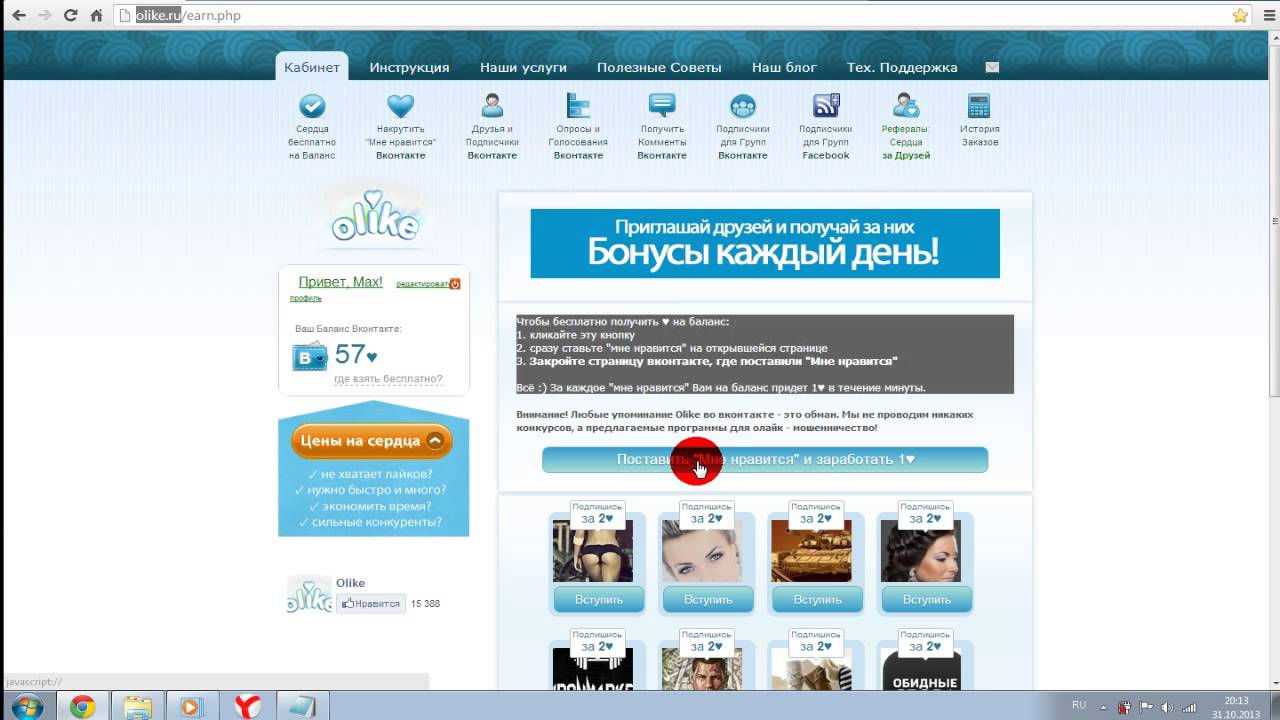
Task: Open the first group photo thumbnail
Action: coord(593,551)
